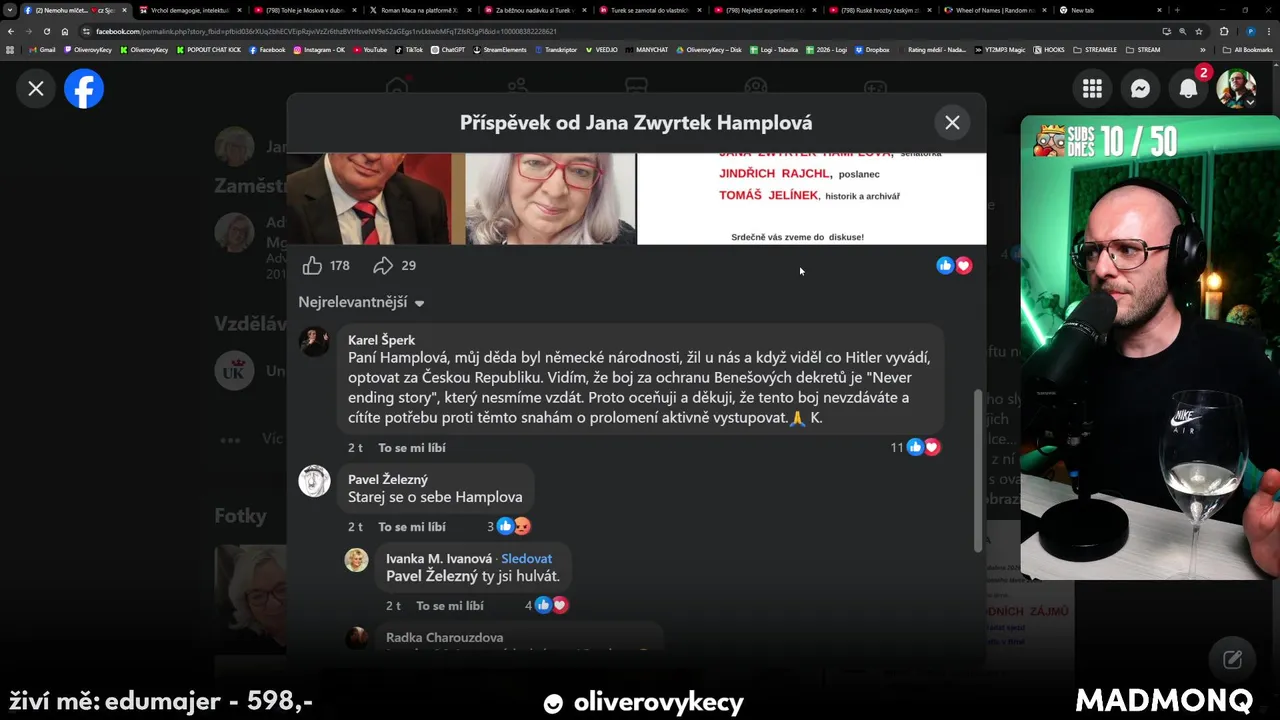Open the ChatGPT bookmark
Screen dimensions: 1280x720
click(x=448, y=49)
